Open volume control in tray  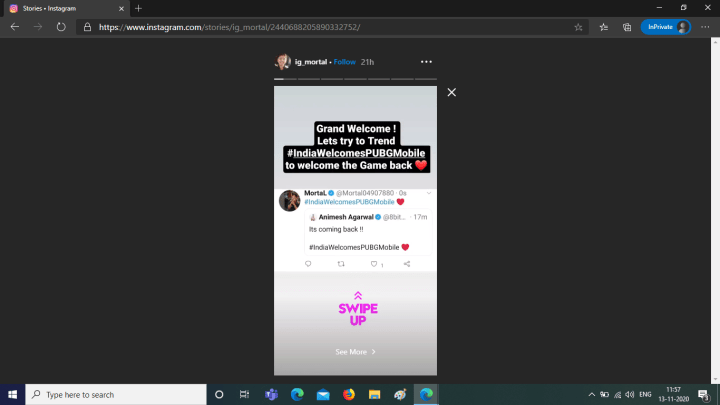(x=630, y=394)
